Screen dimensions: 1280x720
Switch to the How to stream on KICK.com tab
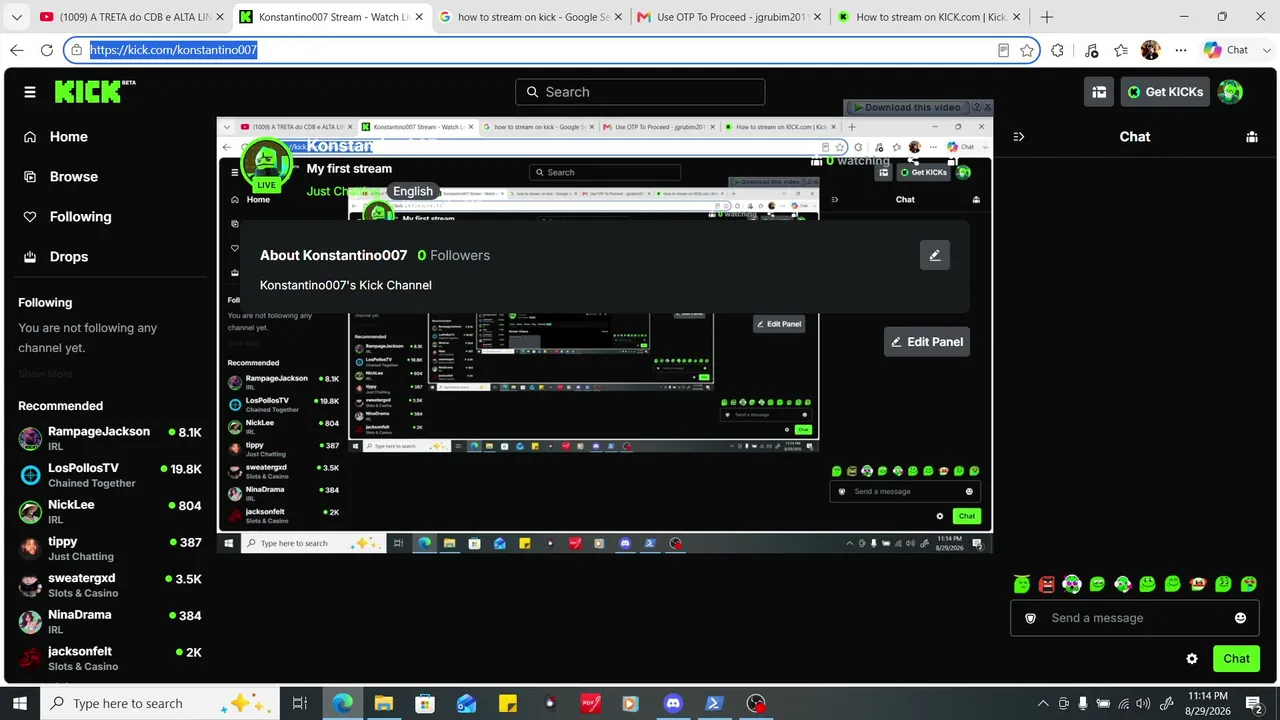click(928, 17)
